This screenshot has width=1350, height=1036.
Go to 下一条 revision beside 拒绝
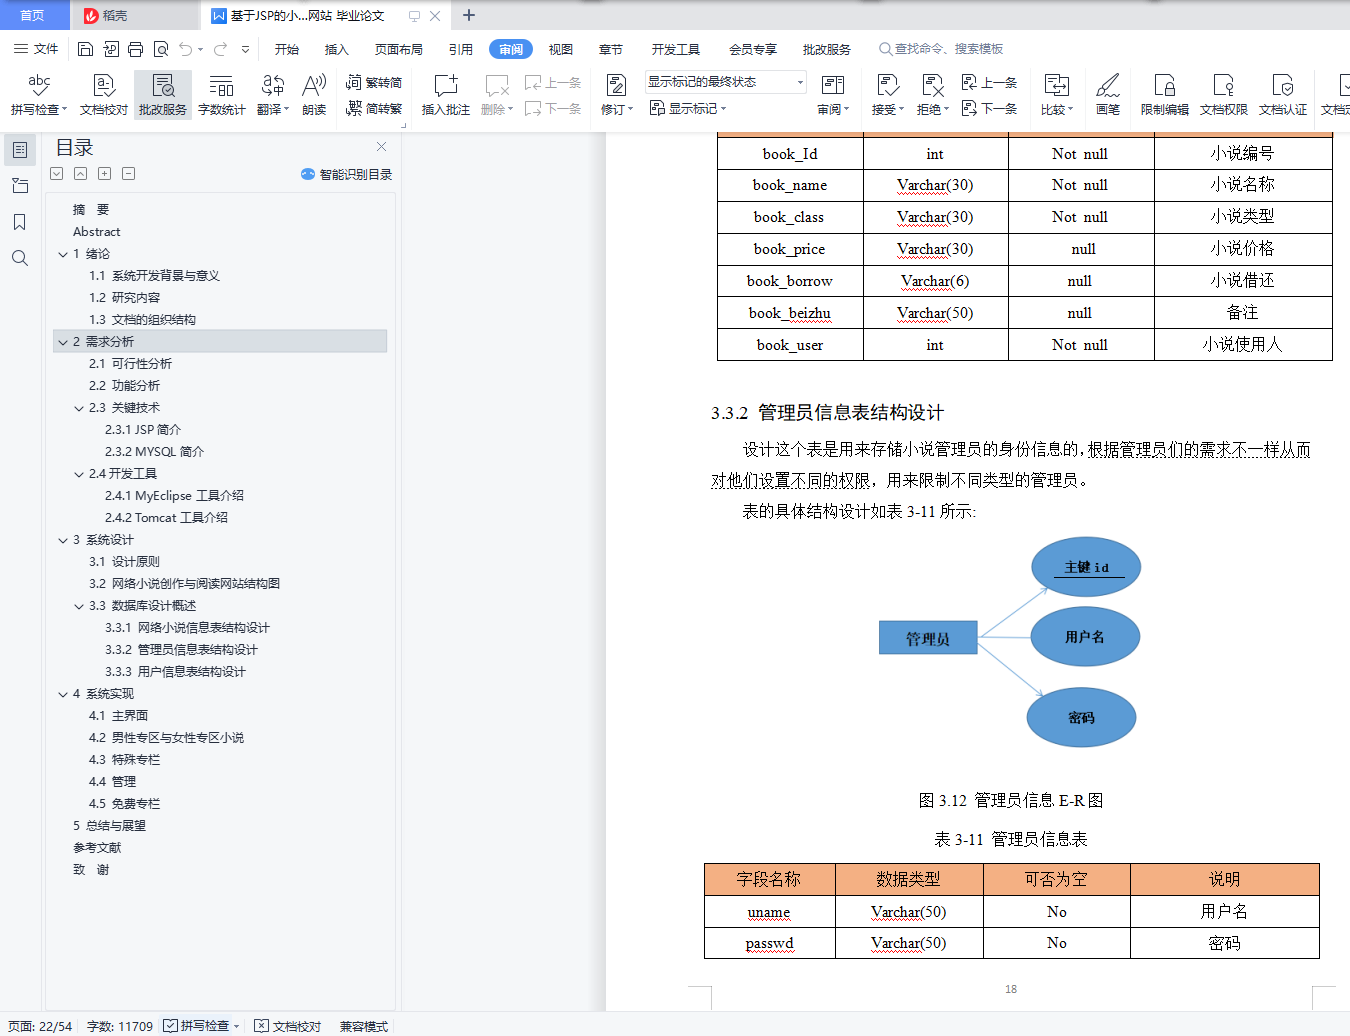[x=989, y=108]
